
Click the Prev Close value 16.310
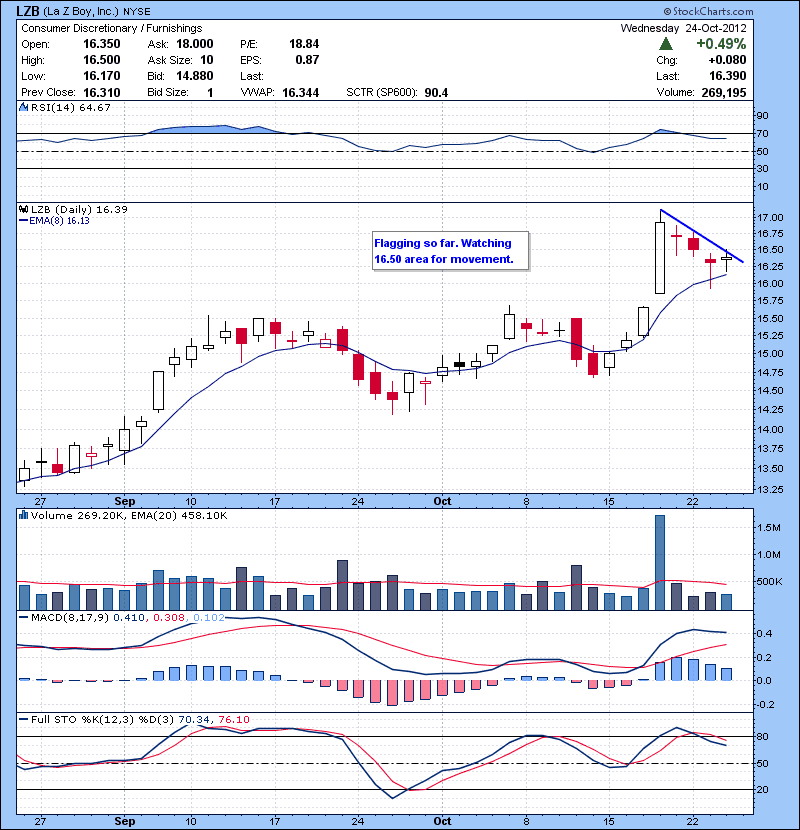pyautogui.click(x=102, y=92)
